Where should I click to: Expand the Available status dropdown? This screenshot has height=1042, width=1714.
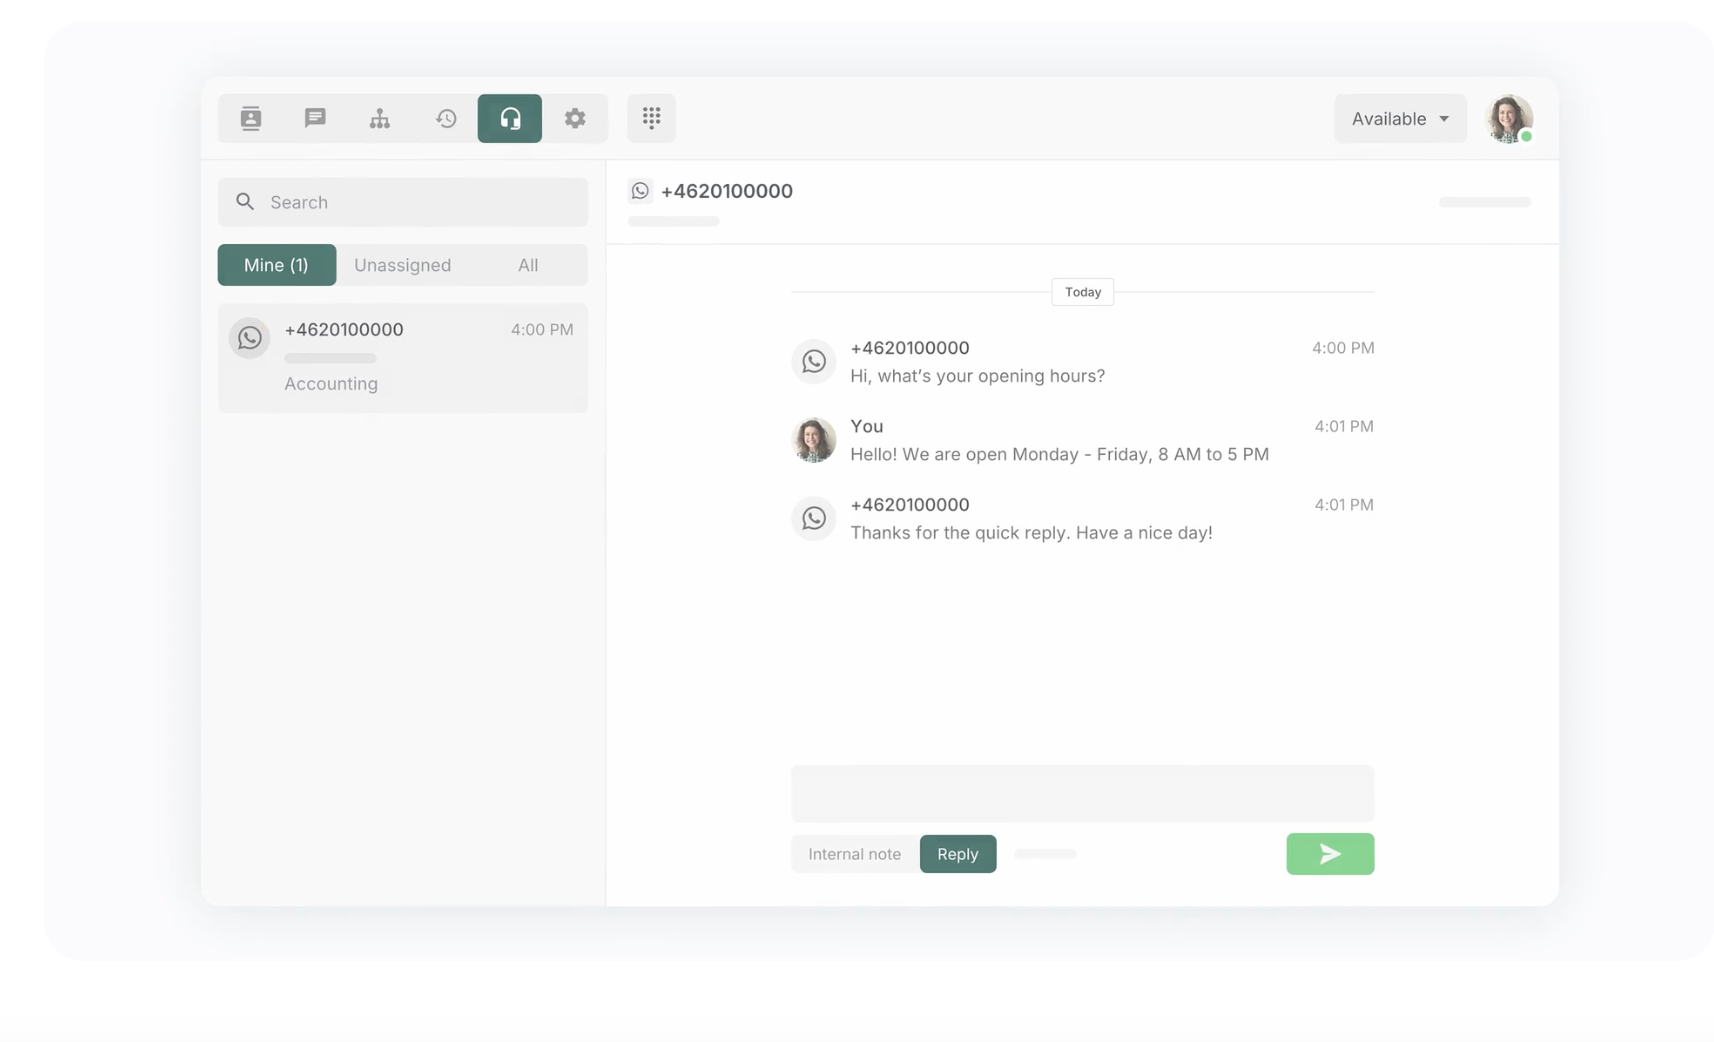coord(1389,119)
